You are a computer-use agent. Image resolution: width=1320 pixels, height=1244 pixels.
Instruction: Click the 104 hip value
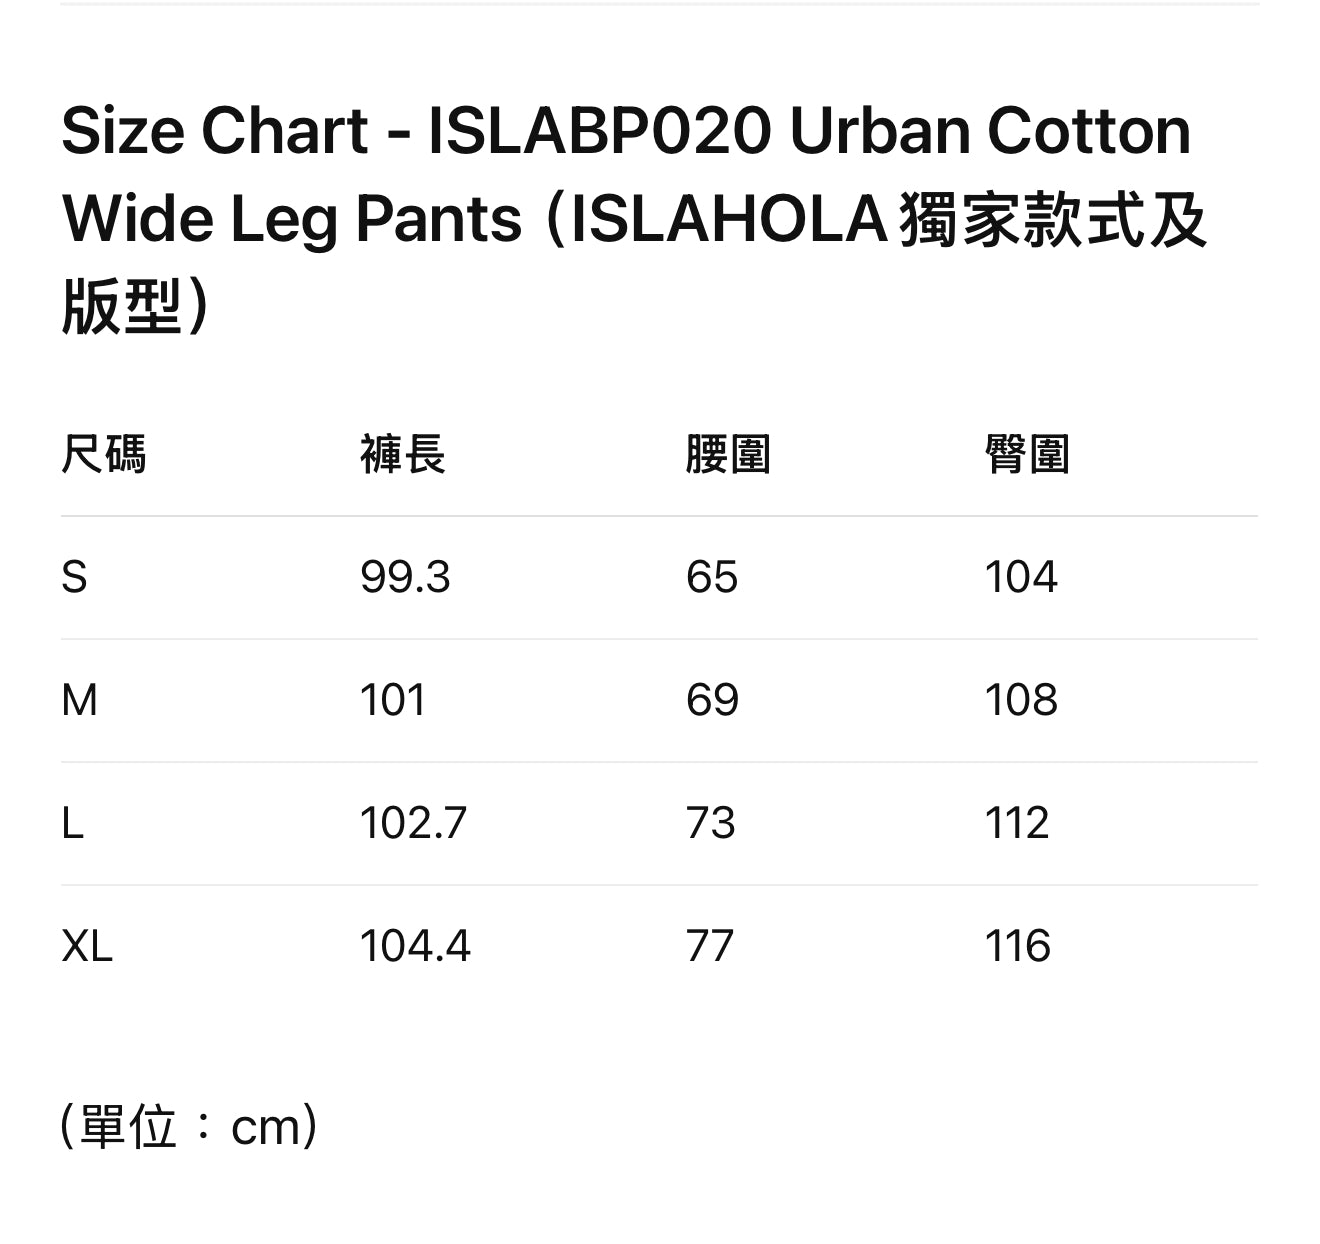[1021, 577]
